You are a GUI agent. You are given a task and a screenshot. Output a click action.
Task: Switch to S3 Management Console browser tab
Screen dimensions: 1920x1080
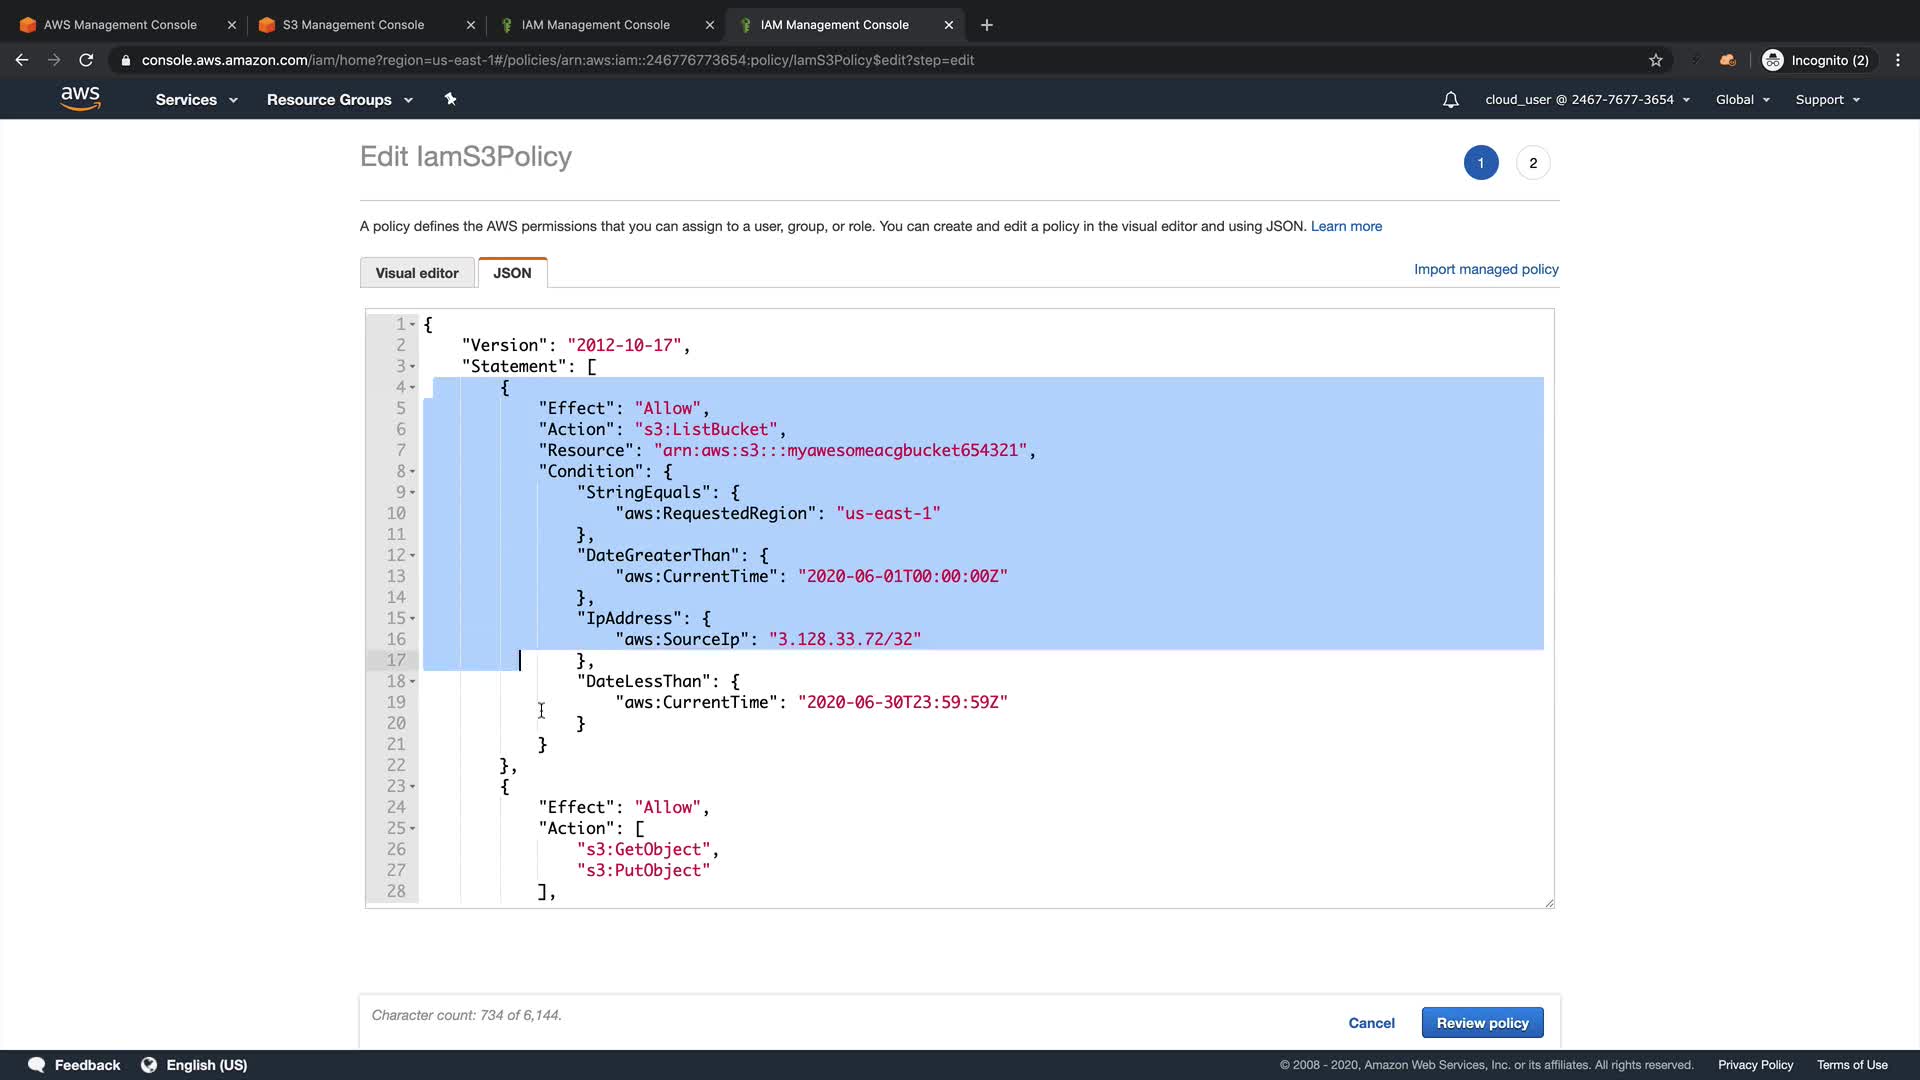click(353, 25)
